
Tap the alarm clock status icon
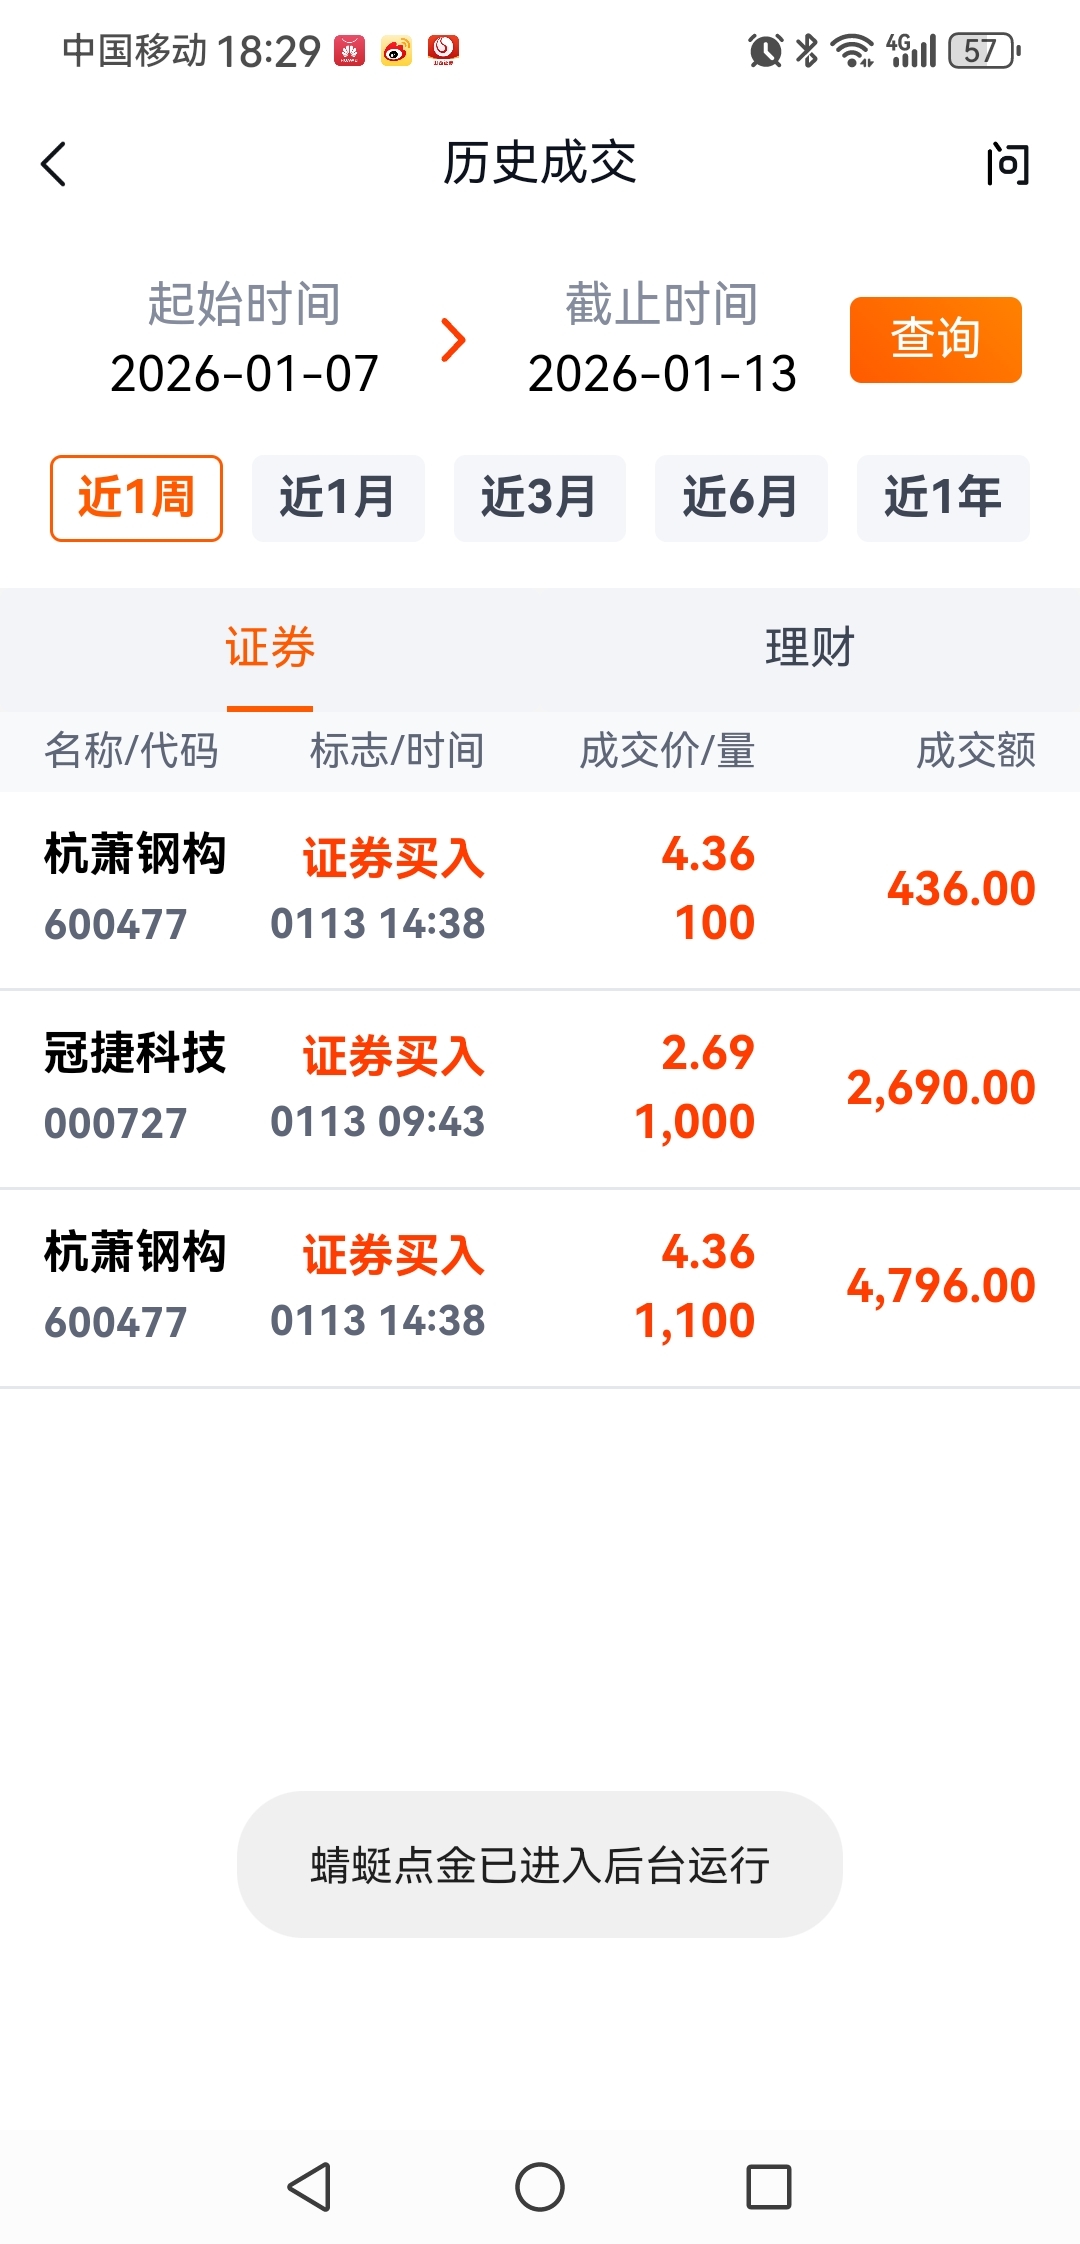click(x=766, y=50)
